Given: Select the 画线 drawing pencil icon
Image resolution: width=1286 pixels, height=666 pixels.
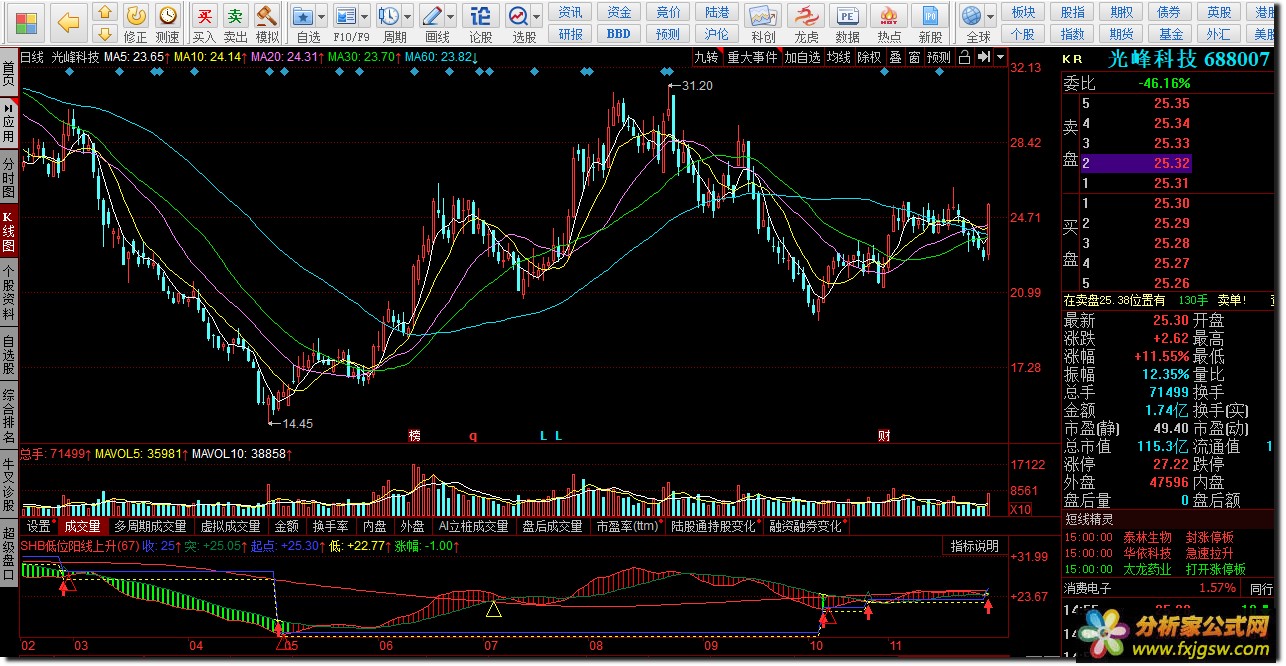Looking at the screenshot, I should 432,16.
